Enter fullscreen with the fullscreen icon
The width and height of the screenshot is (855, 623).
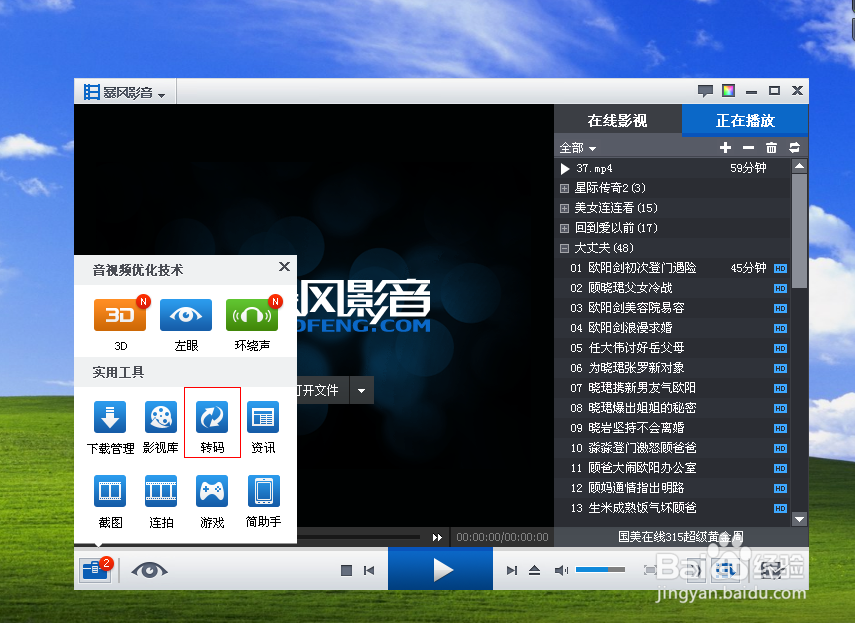point(650,570)
